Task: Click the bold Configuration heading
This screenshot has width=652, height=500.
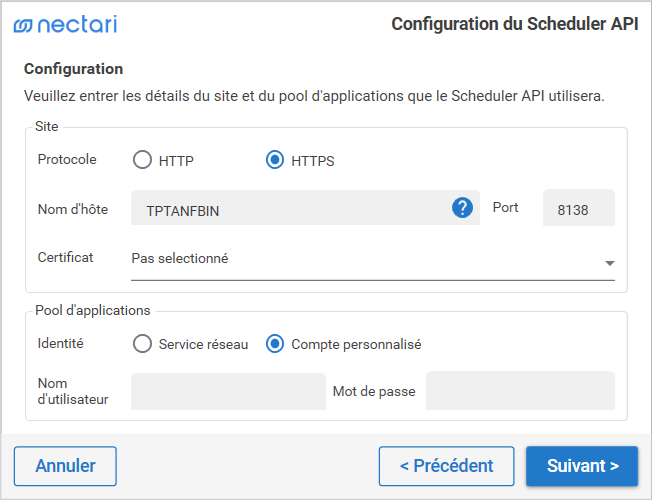Action: coord(74,69)
